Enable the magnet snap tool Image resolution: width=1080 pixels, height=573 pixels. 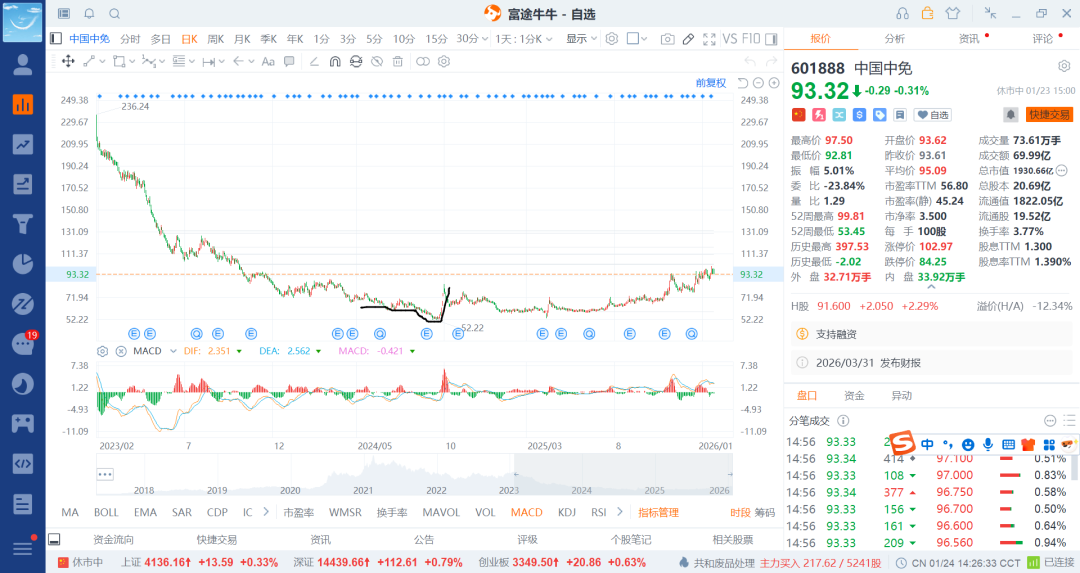coord(335,61)
